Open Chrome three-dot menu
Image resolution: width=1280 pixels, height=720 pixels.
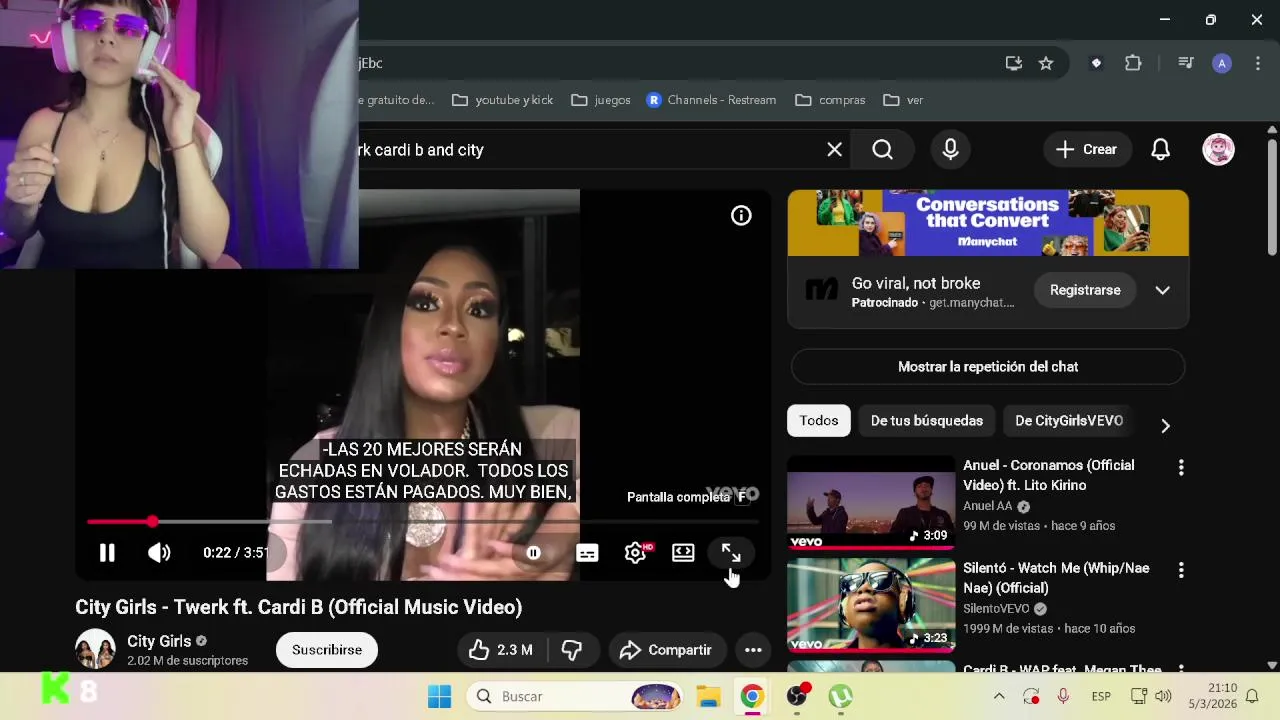[x=1258, y=63]
